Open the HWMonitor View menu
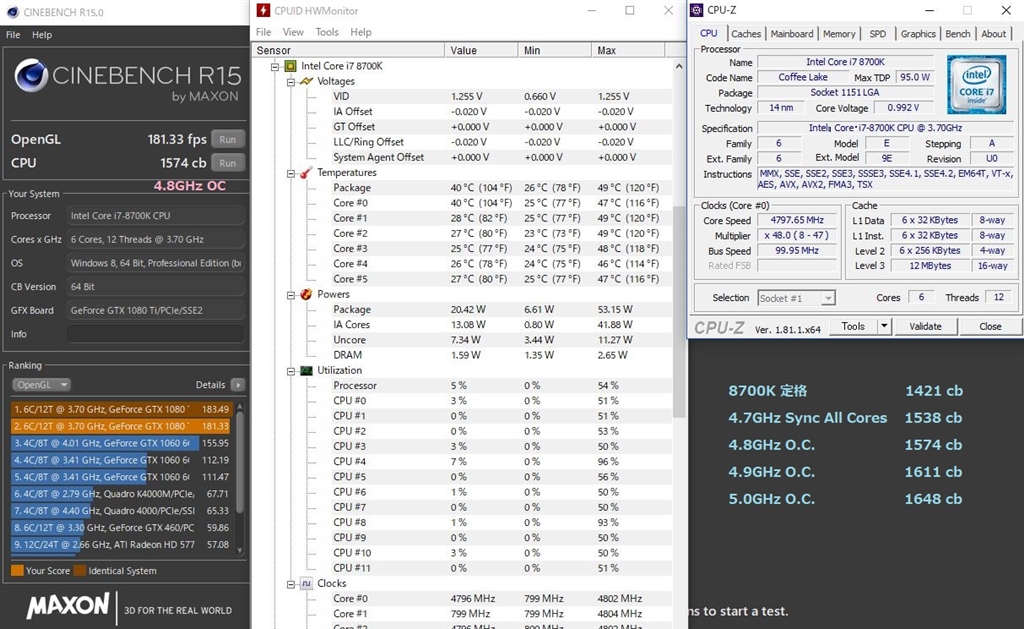This screenshot has height=629, width=1024. click(293, 32)
